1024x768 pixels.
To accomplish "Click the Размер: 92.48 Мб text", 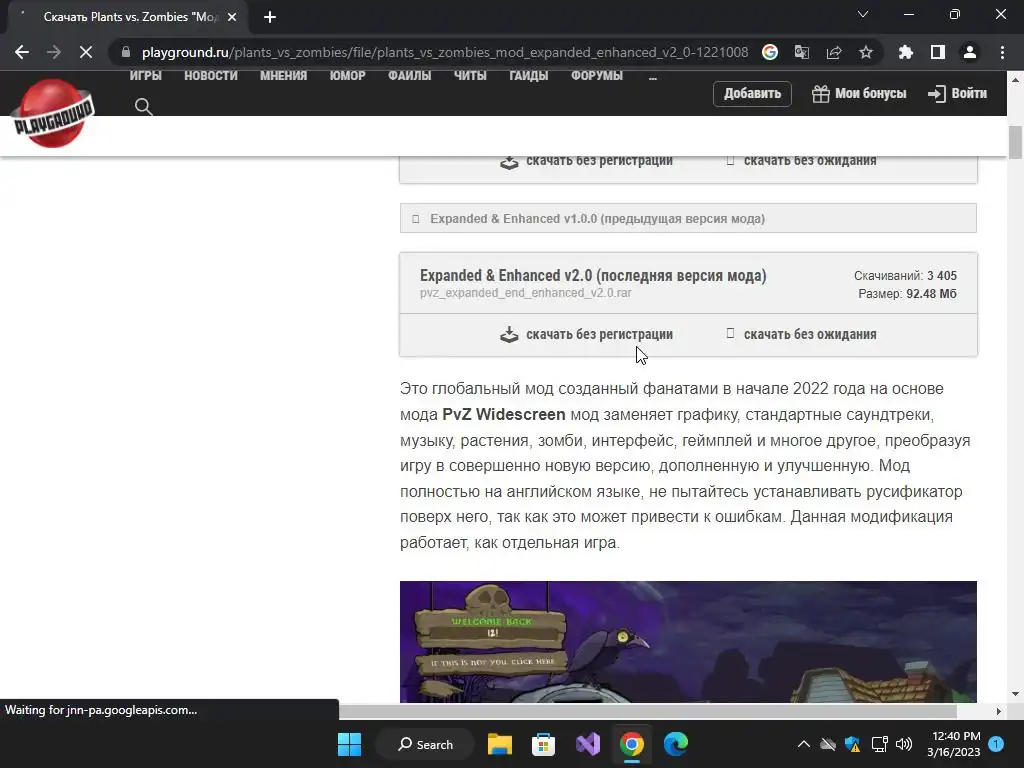I will (907, 294).
